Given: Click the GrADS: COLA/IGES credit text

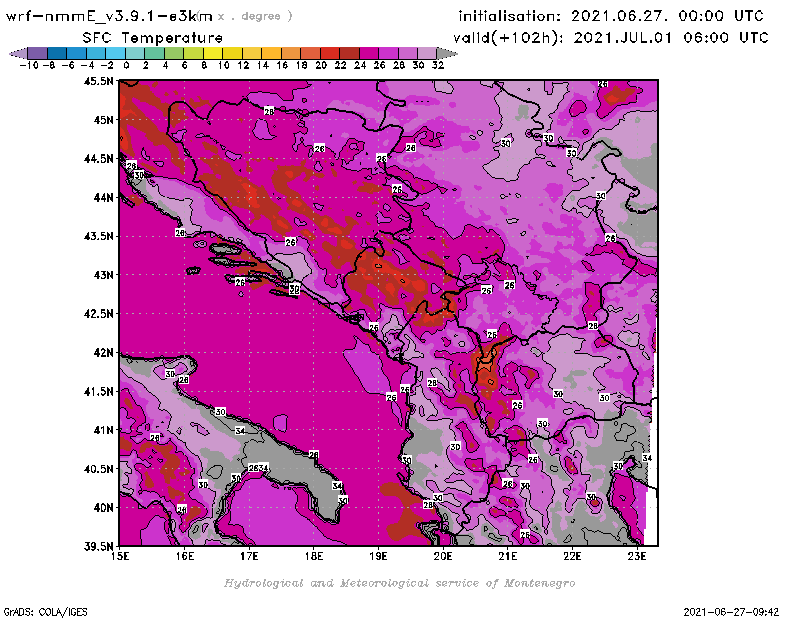Looking at the screenshot, I should coord(46,612).
